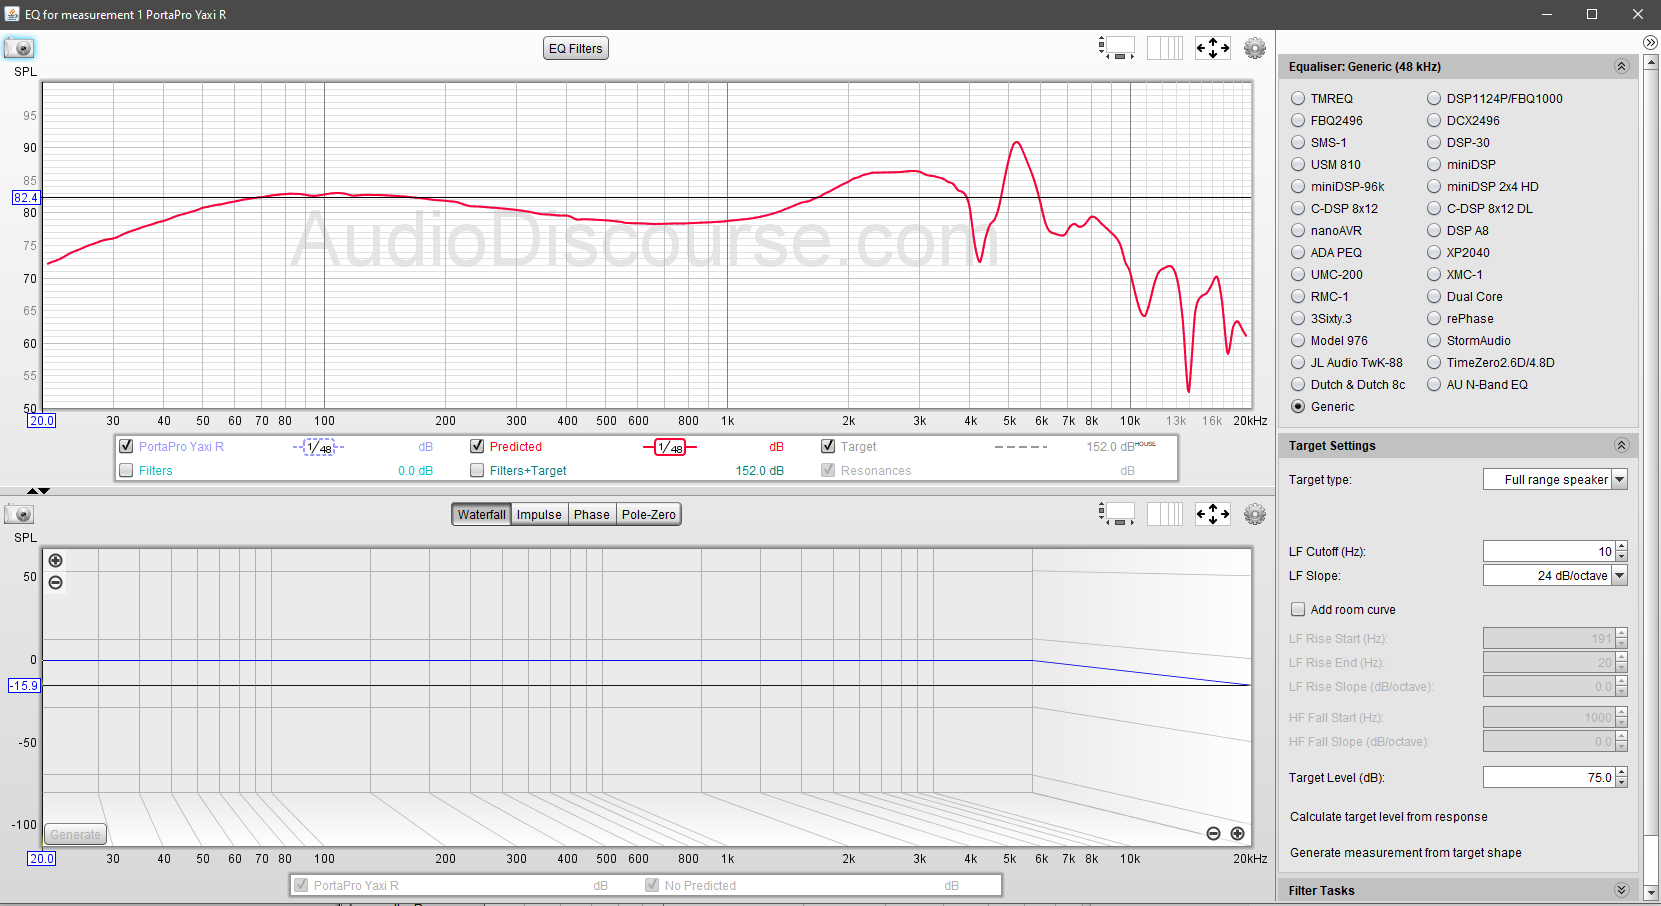Increase Target Level with its up stepper

coord(1621,771)
